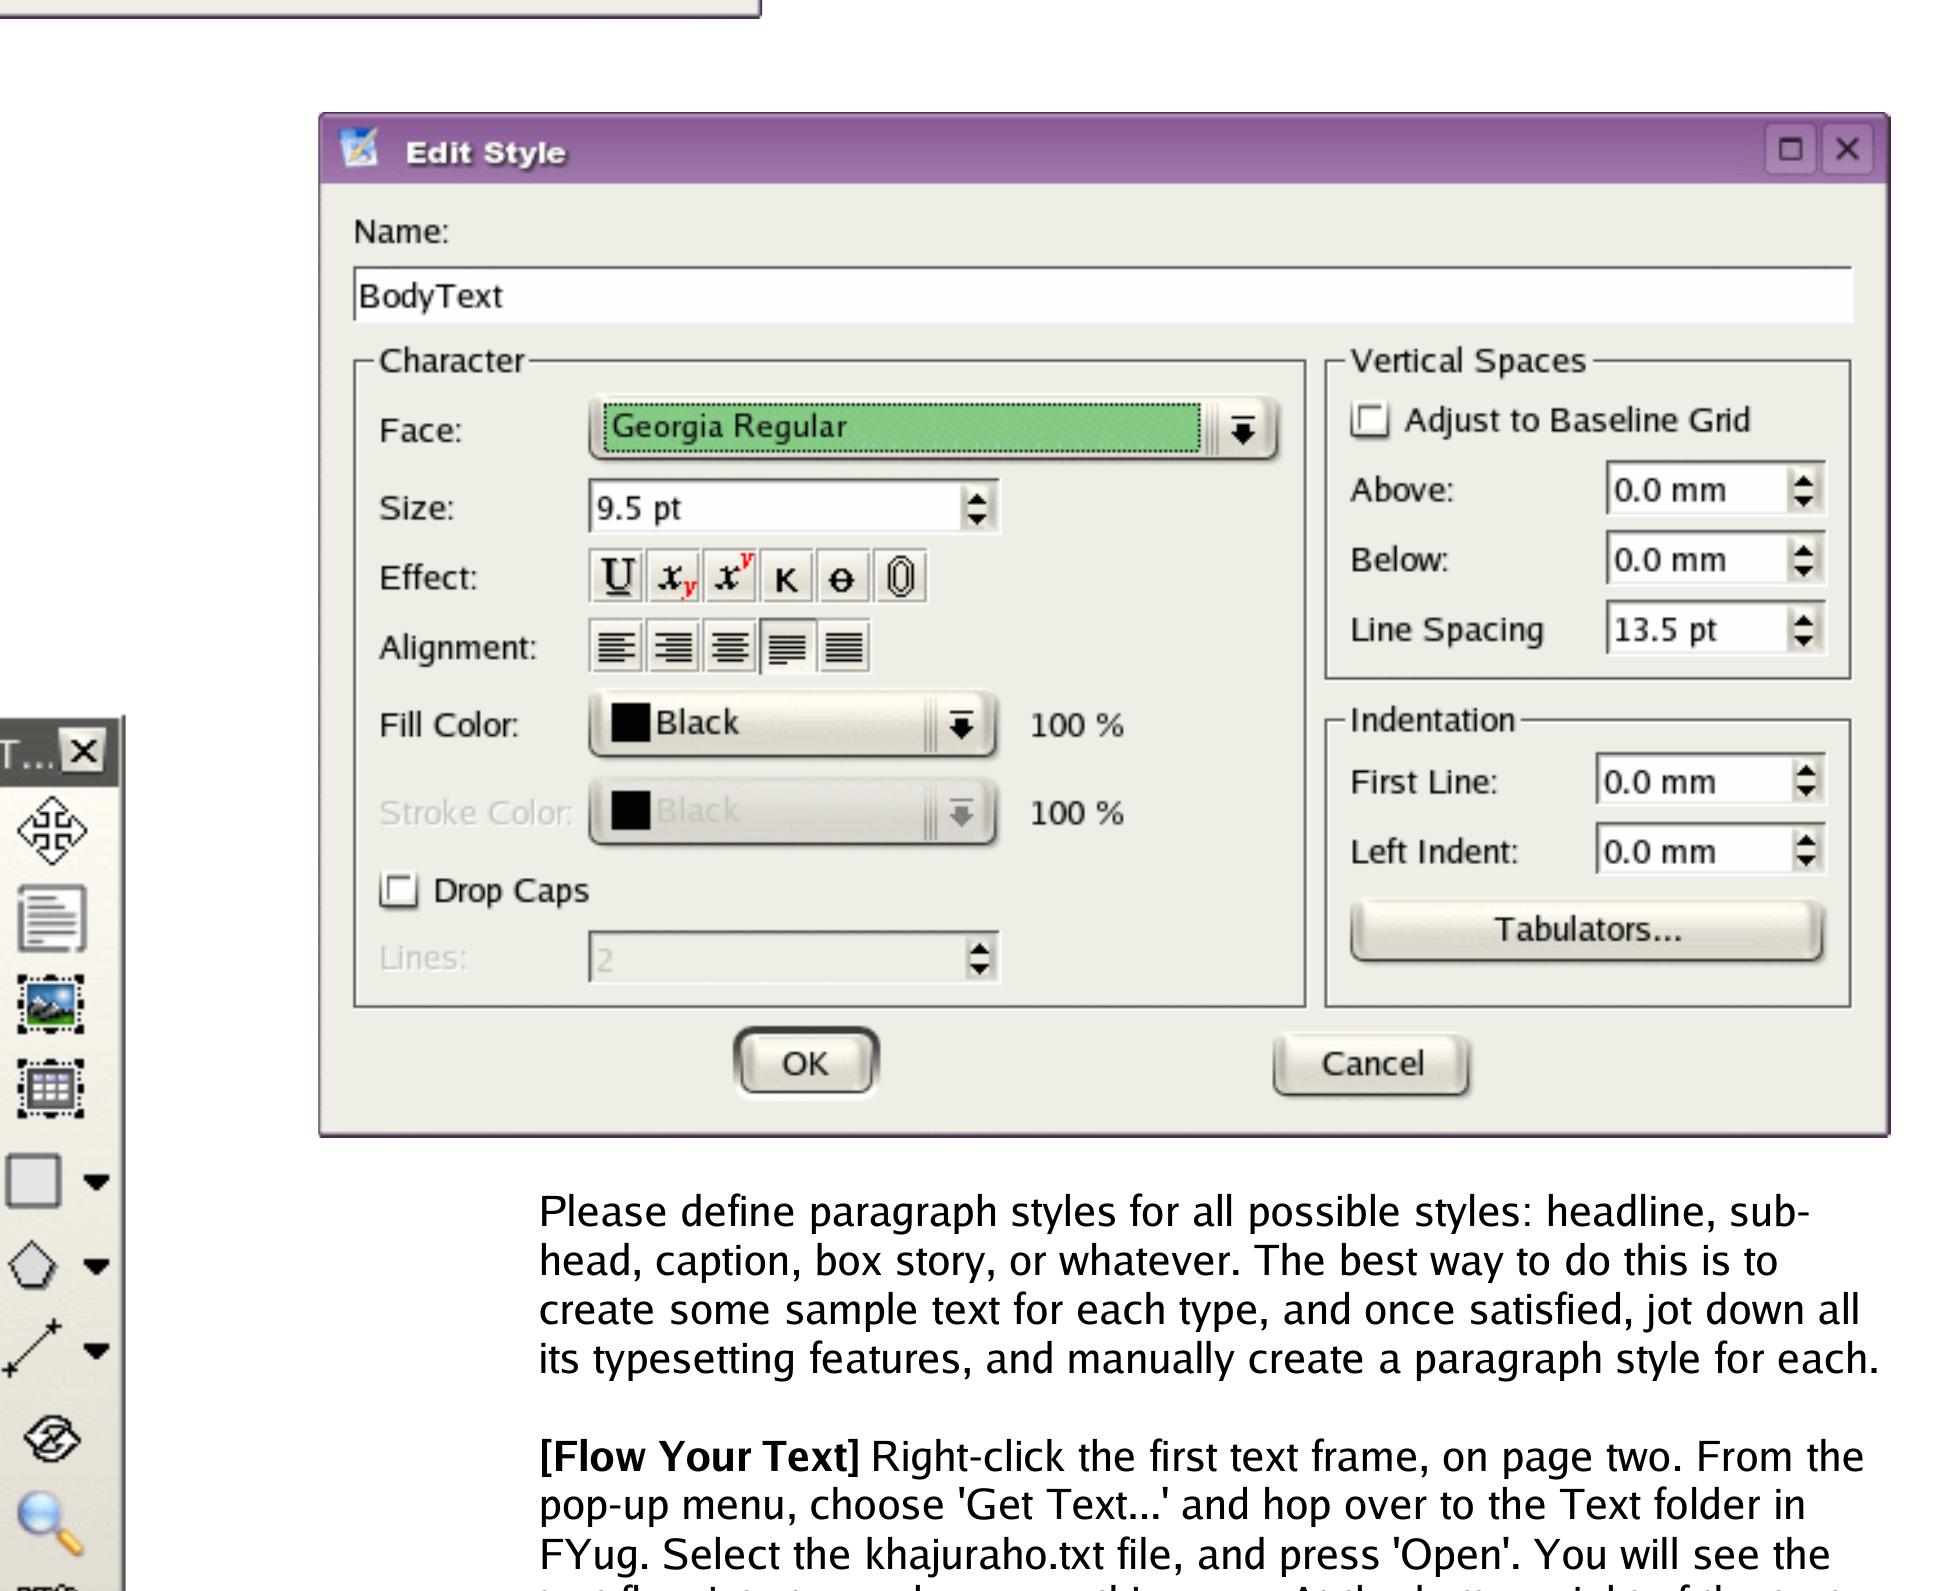
Task: Click the style Name text field
Action: pos(1102,296)
